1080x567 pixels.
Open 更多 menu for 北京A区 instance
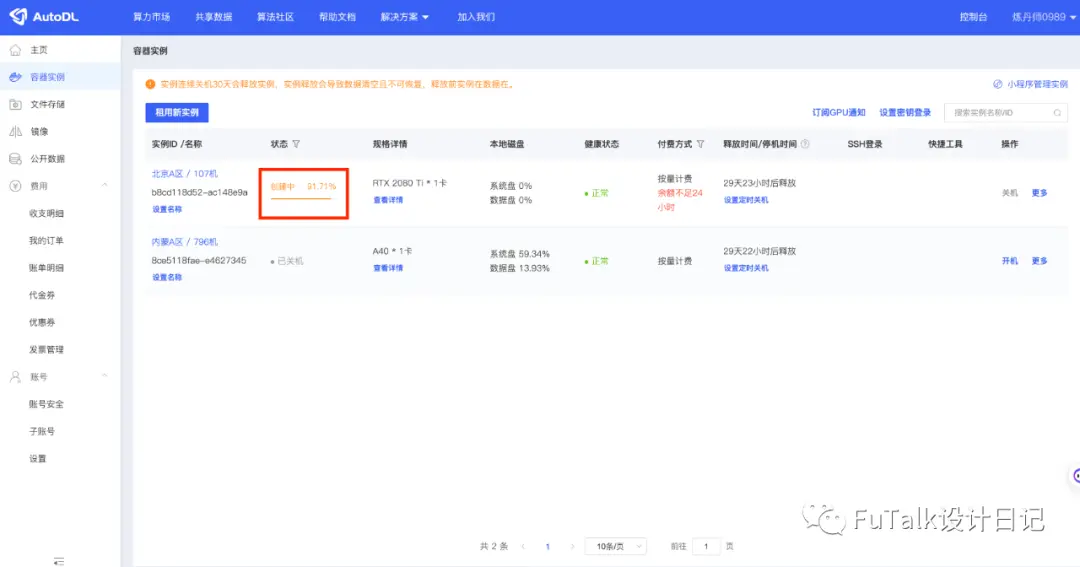(1039, 193)
